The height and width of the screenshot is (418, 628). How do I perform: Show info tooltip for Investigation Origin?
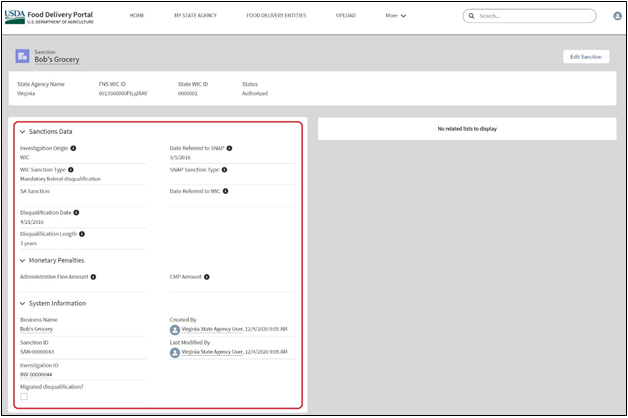coord(73,148)
